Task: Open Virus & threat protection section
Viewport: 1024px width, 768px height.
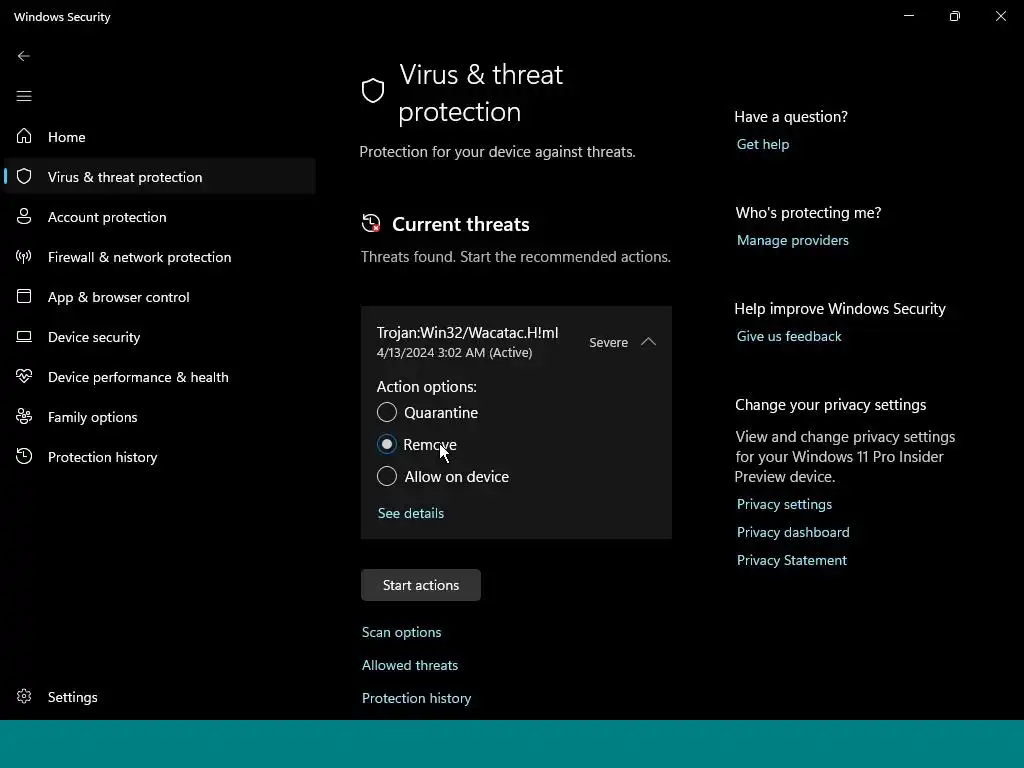Action: click(160, 176)
